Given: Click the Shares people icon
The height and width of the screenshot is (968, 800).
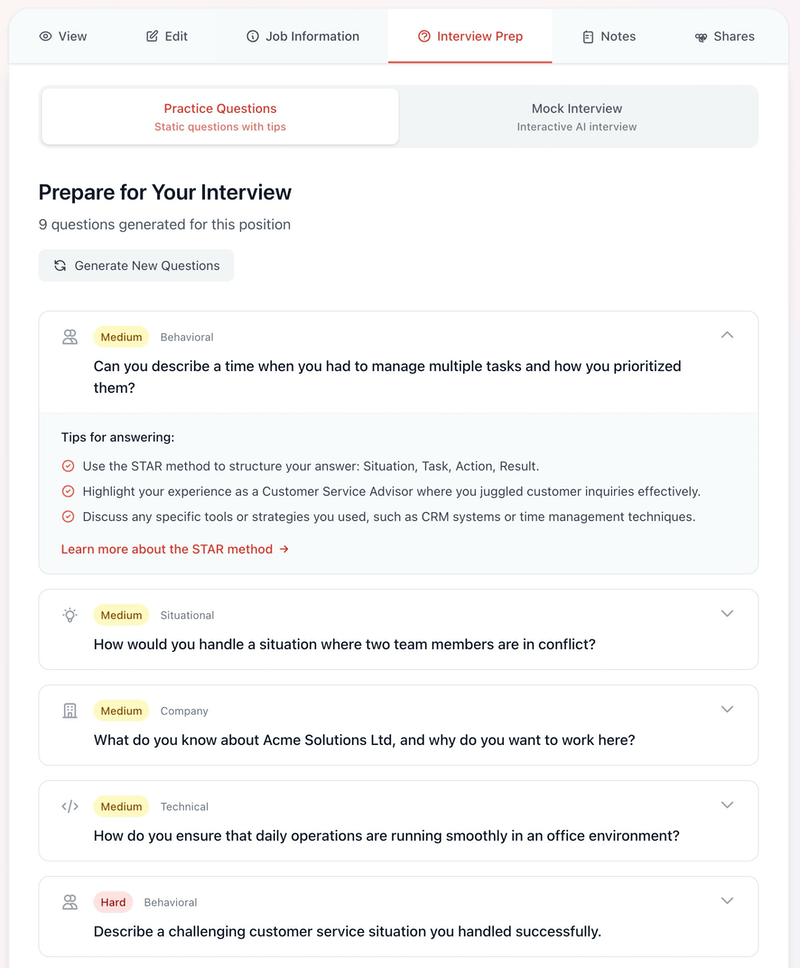Looking at the screenshot, I should (701, 37).
